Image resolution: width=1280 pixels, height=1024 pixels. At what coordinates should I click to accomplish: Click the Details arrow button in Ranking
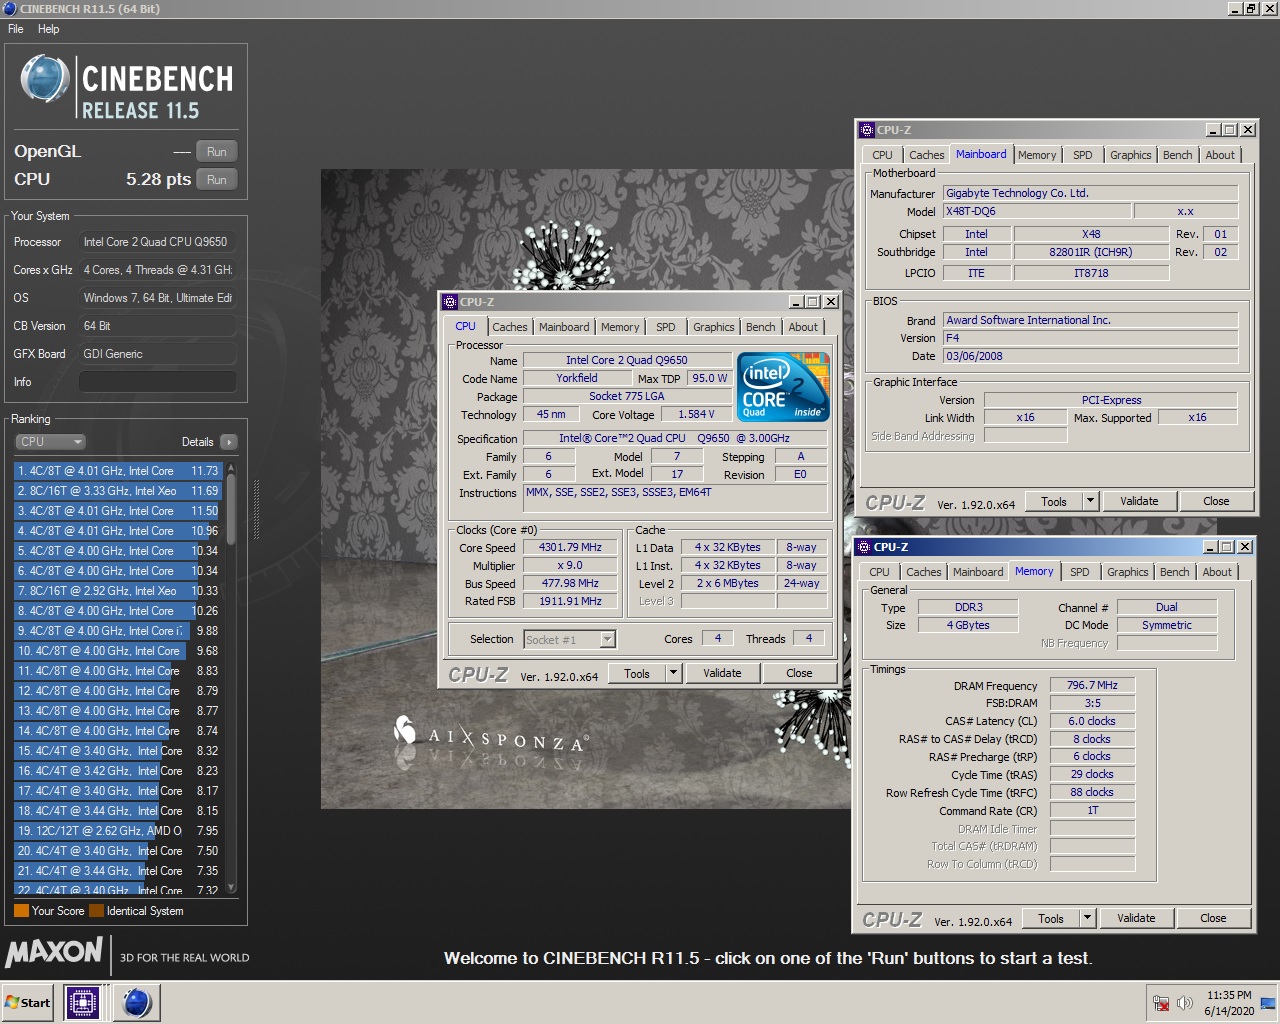point(228,442)
